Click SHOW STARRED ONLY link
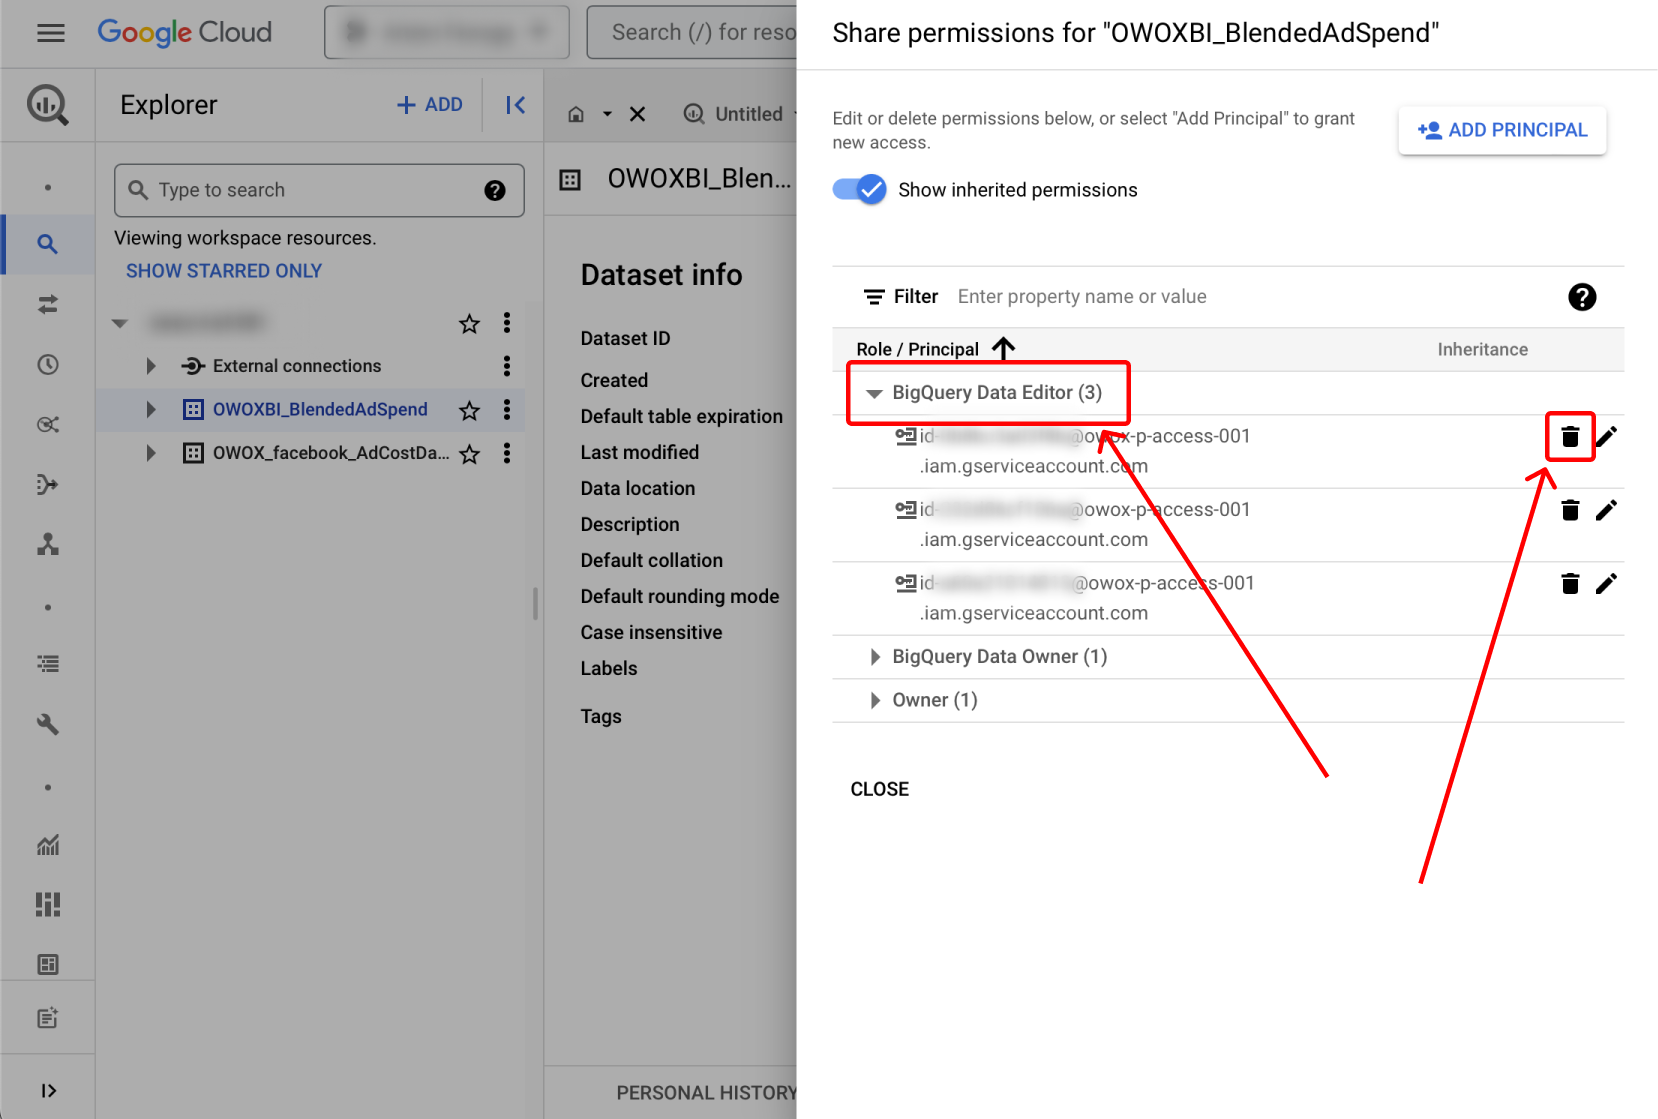 point(224,271)
